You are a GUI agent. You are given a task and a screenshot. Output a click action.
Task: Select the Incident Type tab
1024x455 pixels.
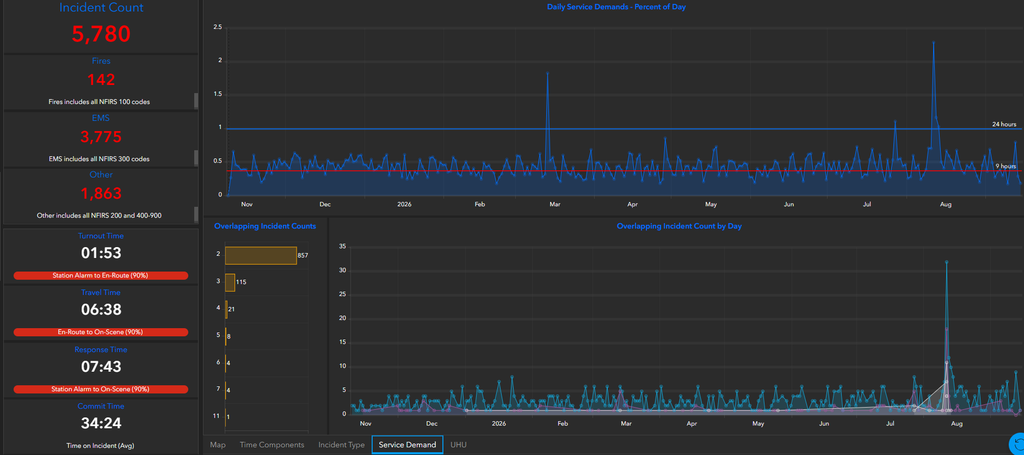pyautogui.click(x=341, y=445)
